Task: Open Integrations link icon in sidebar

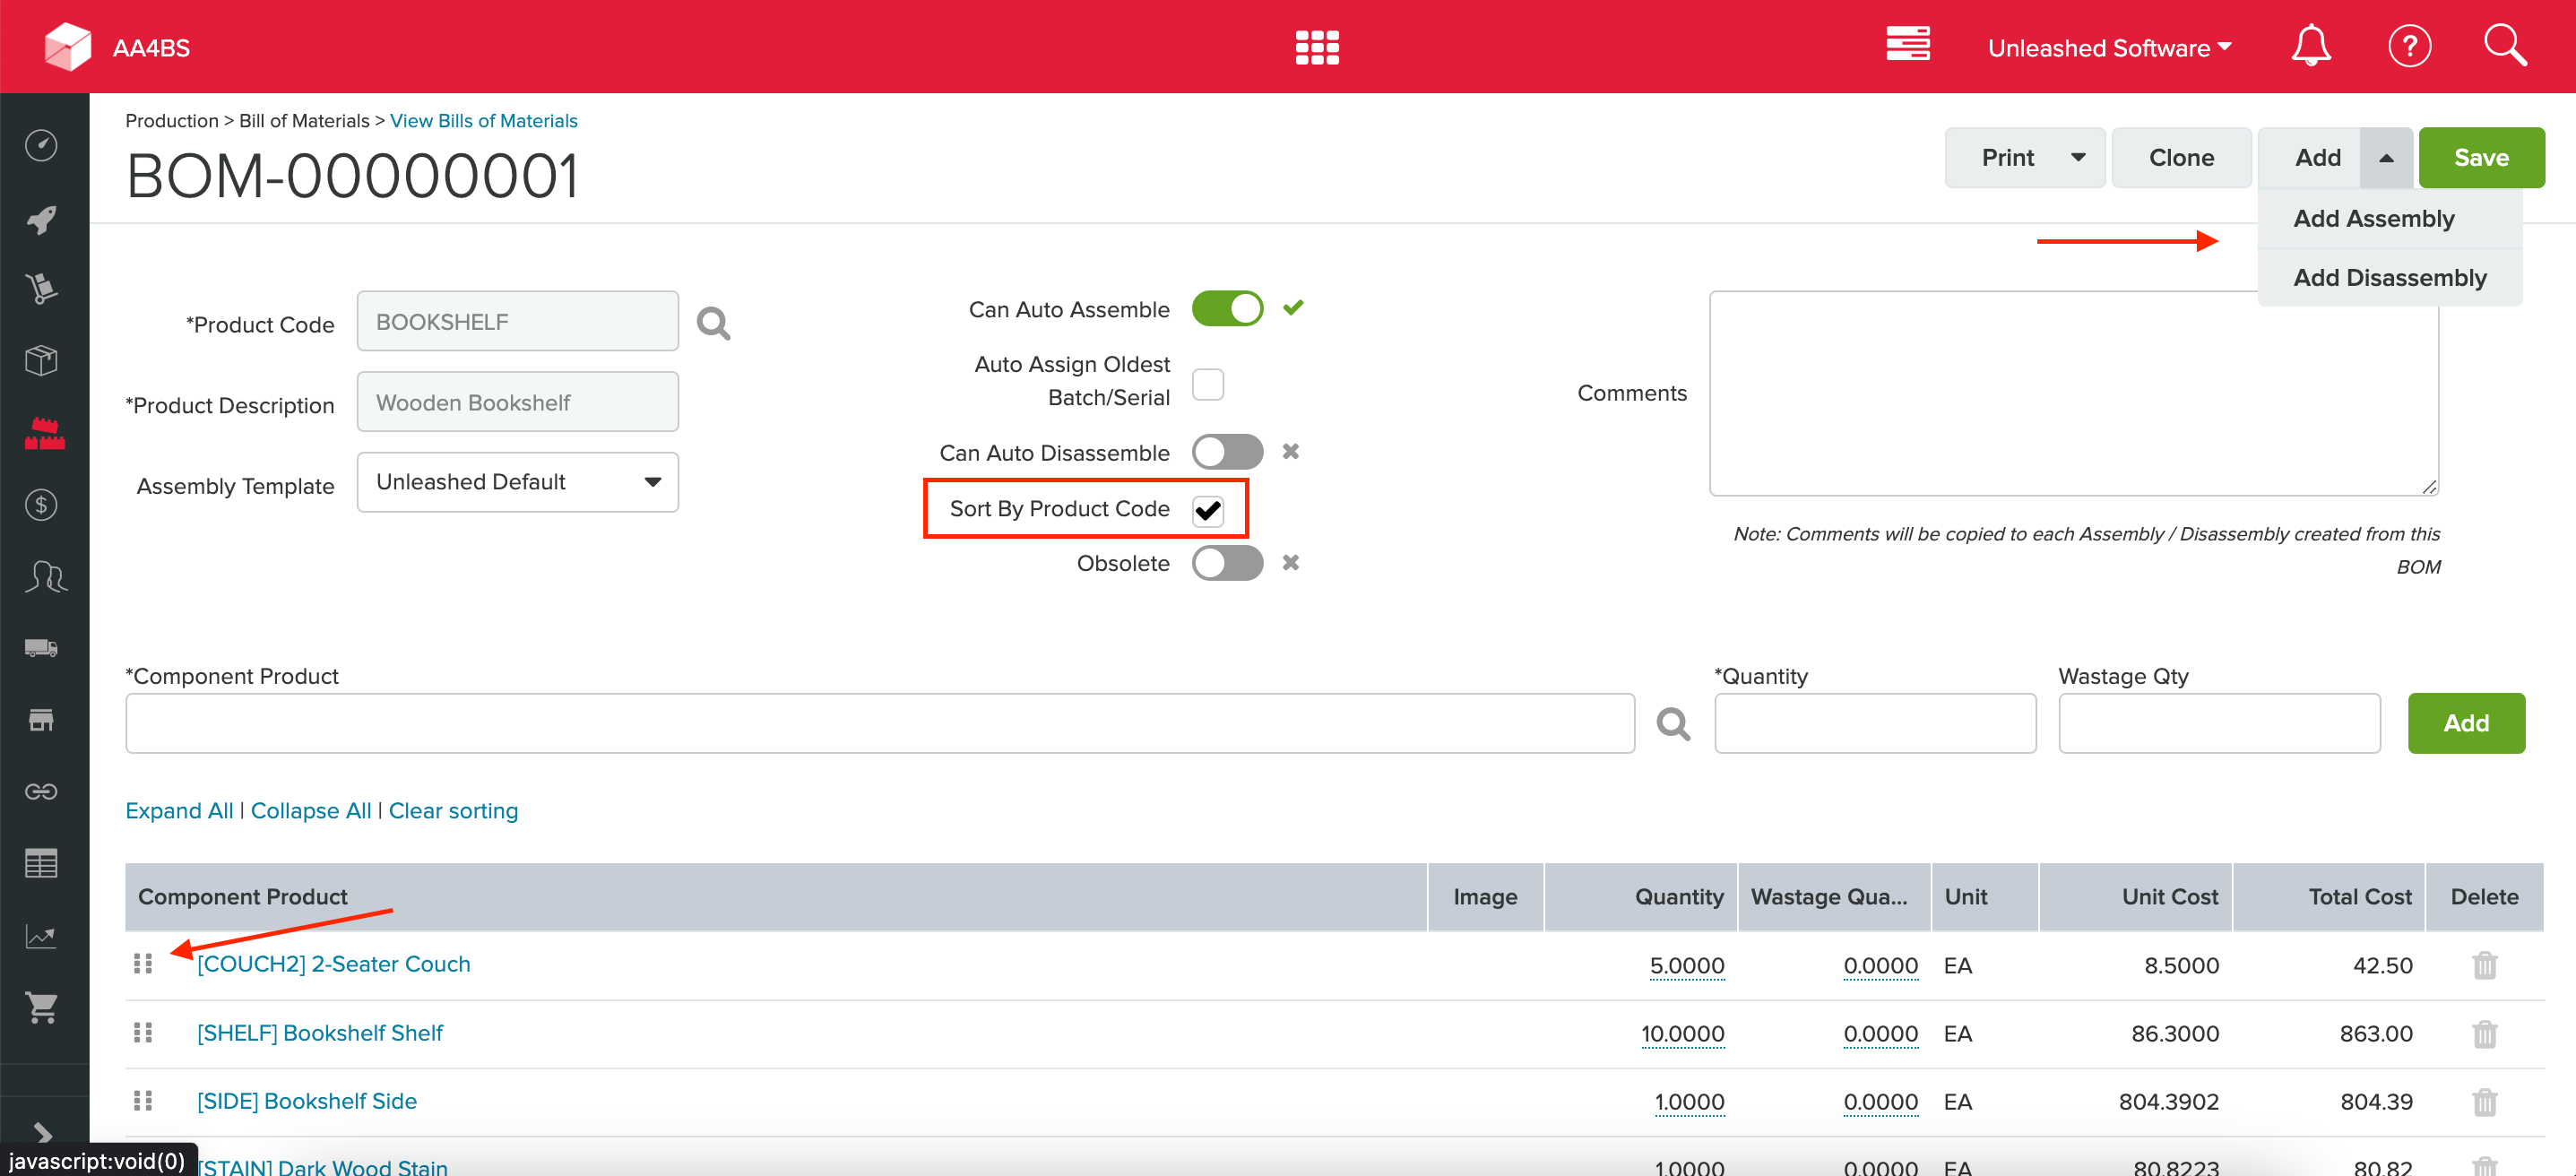Action: 41,791
